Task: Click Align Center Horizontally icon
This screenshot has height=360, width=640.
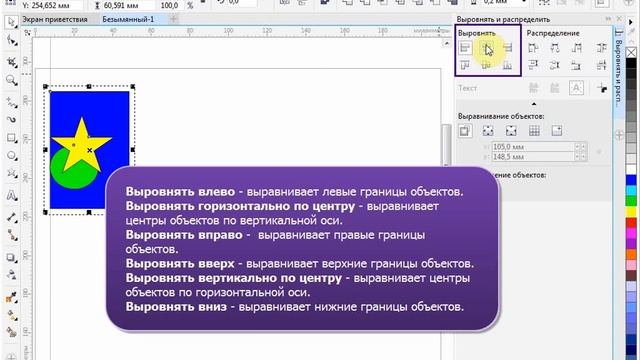Action: [487, 48]
